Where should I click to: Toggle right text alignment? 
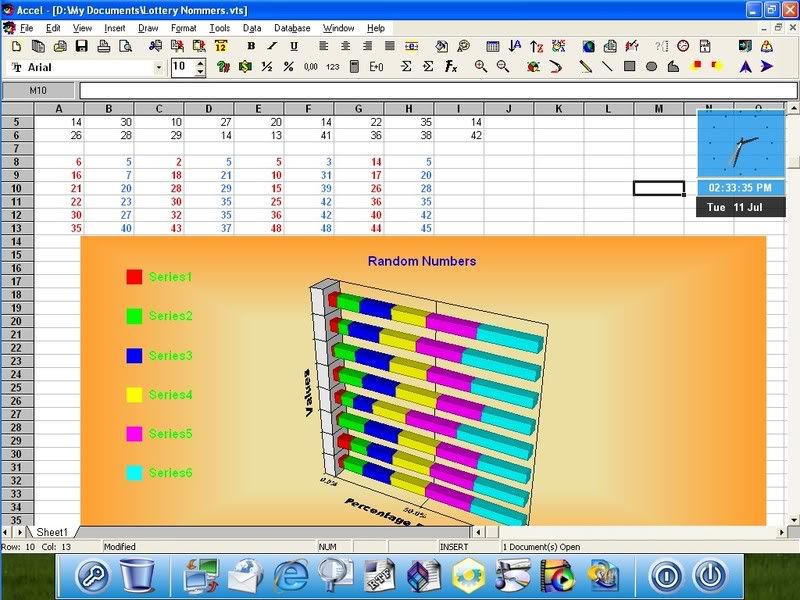[367, 46]
